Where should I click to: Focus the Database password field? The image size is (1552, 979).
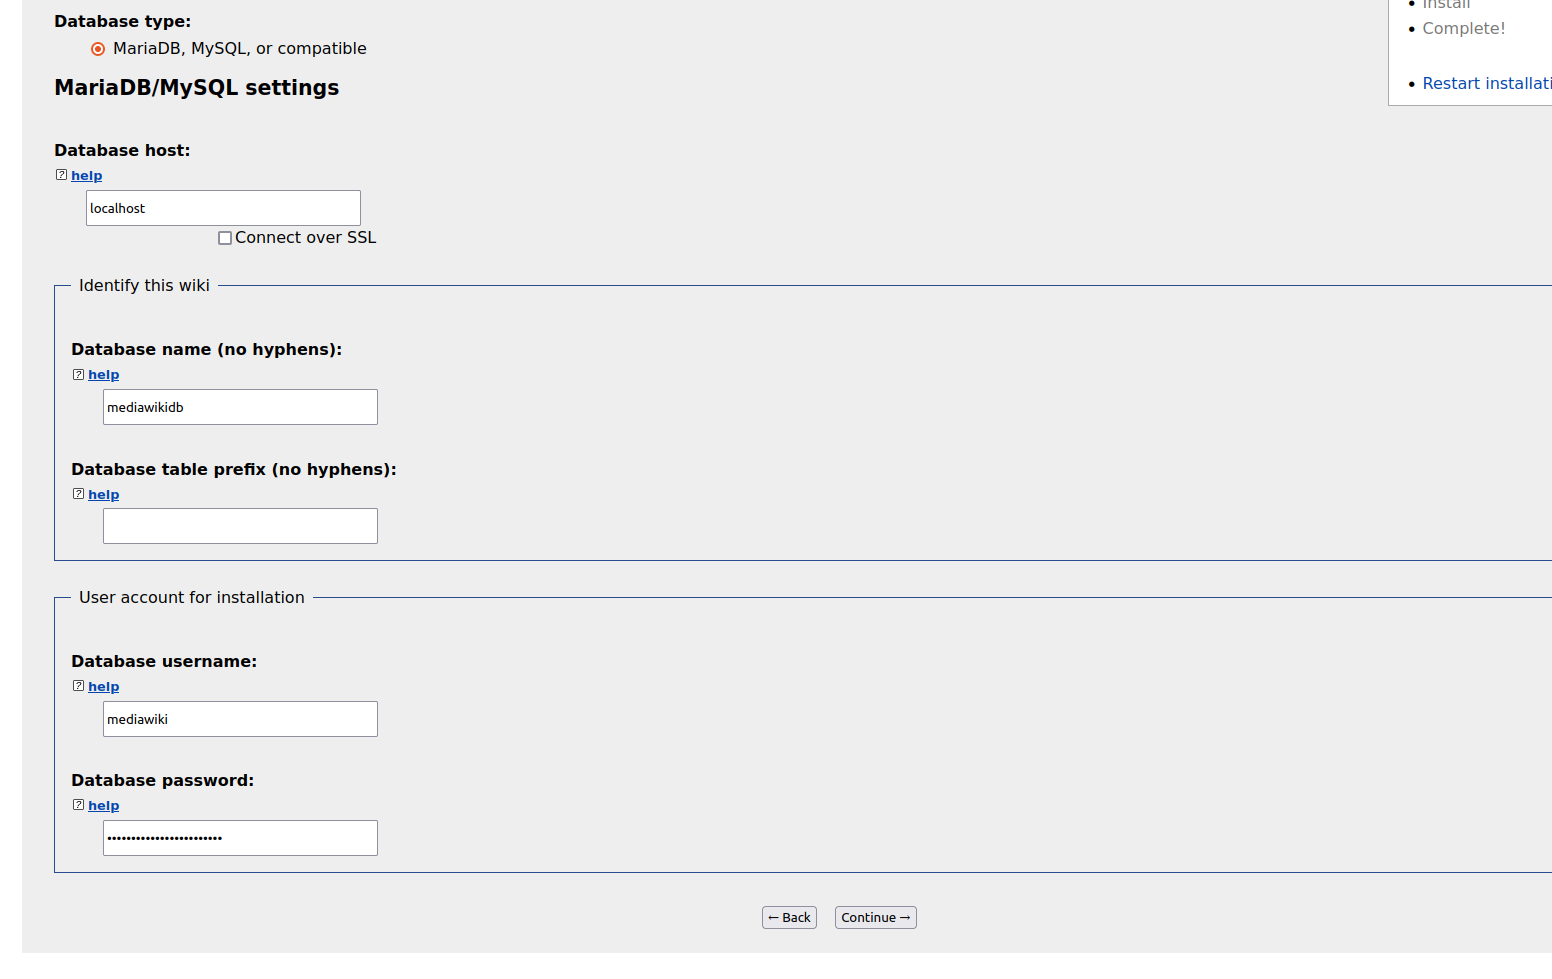pos(240,838)
